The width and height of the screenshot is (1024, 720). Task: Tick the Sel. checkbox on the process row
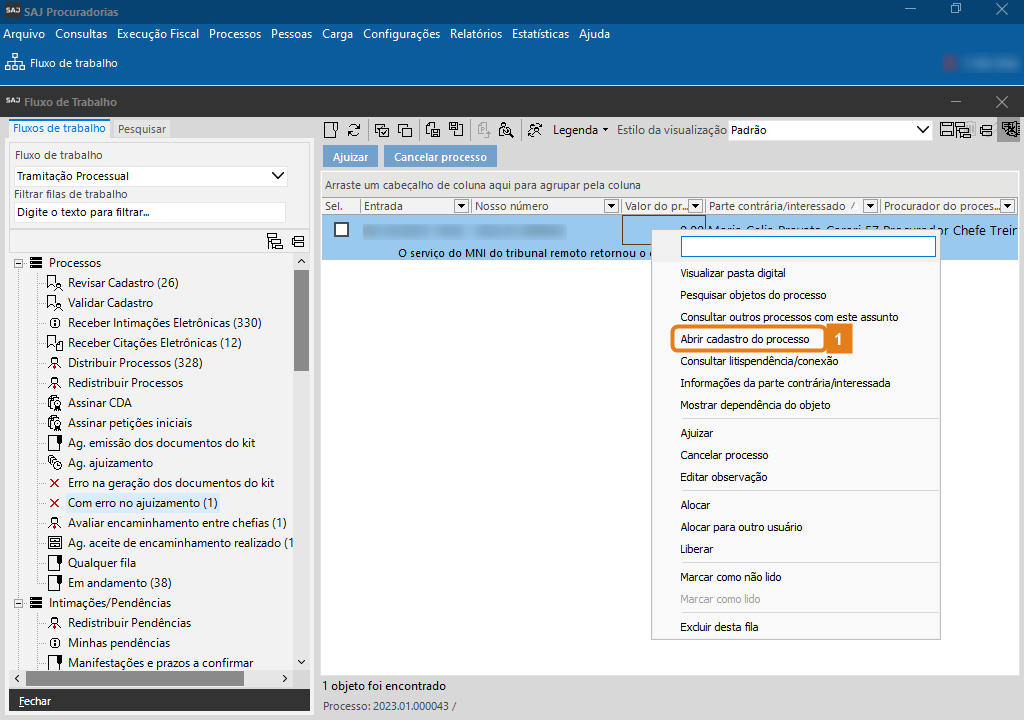click(341, 229)
